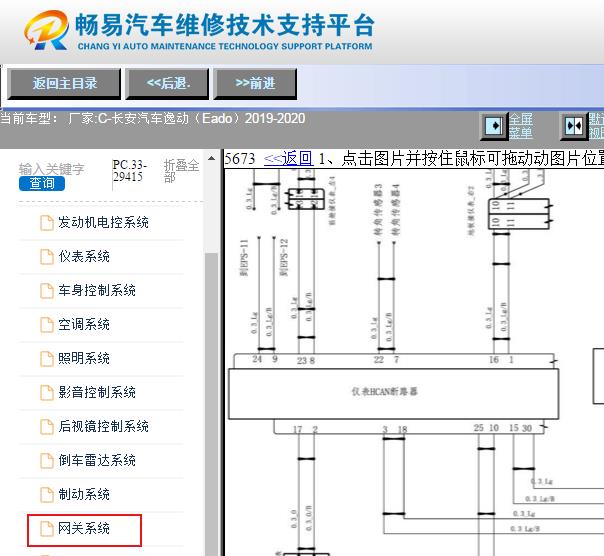
Task: Click the sidebar vertical scrollbar thumb
Action: pos(211,404)
